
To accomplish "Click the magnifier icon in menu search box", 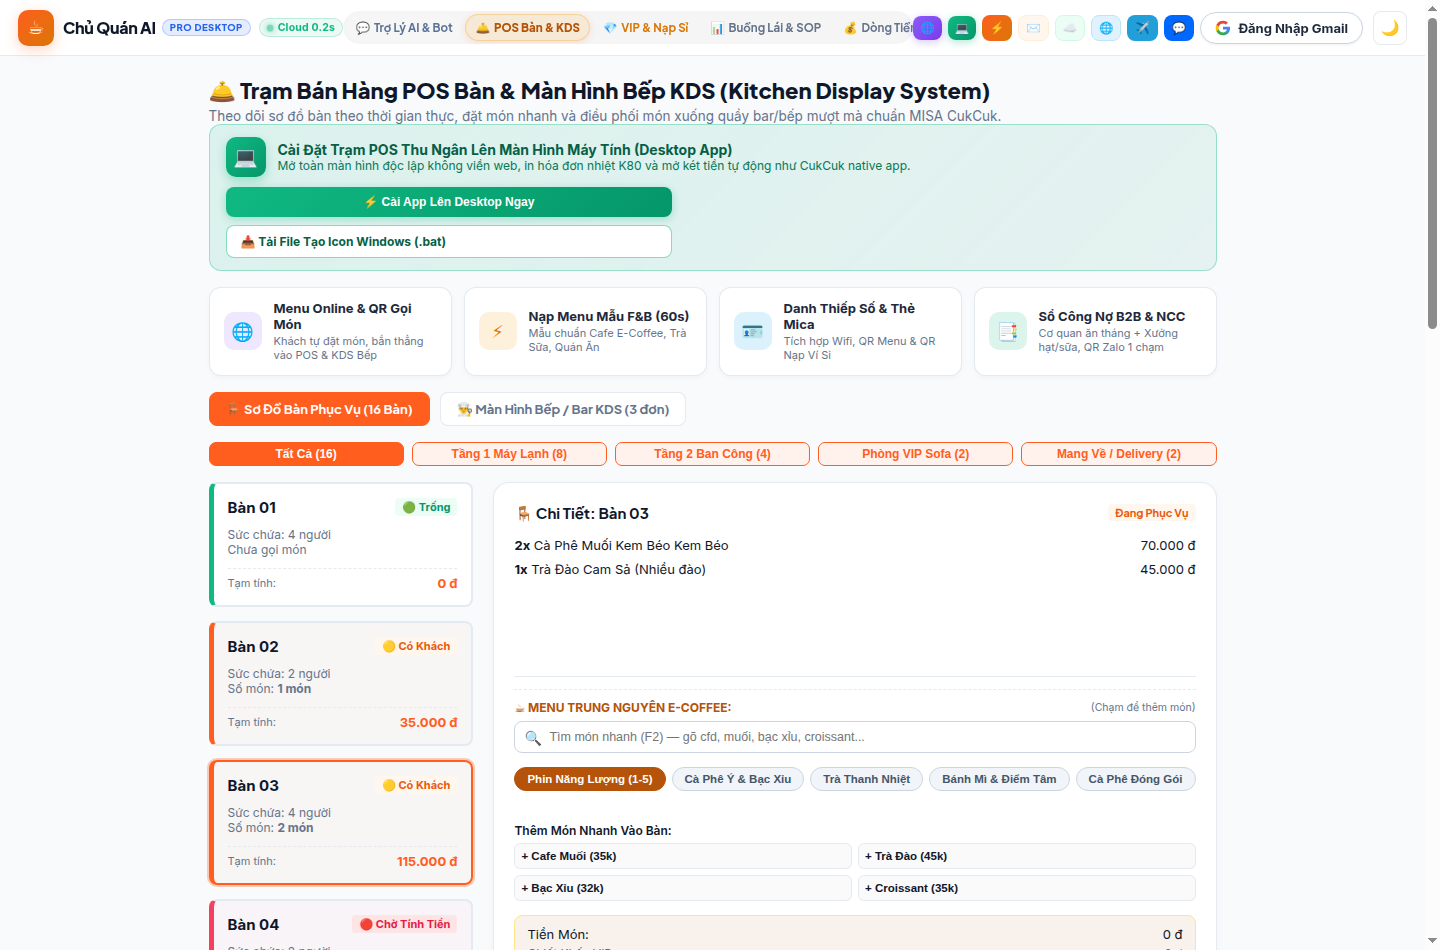I will [x=533, y=738].
